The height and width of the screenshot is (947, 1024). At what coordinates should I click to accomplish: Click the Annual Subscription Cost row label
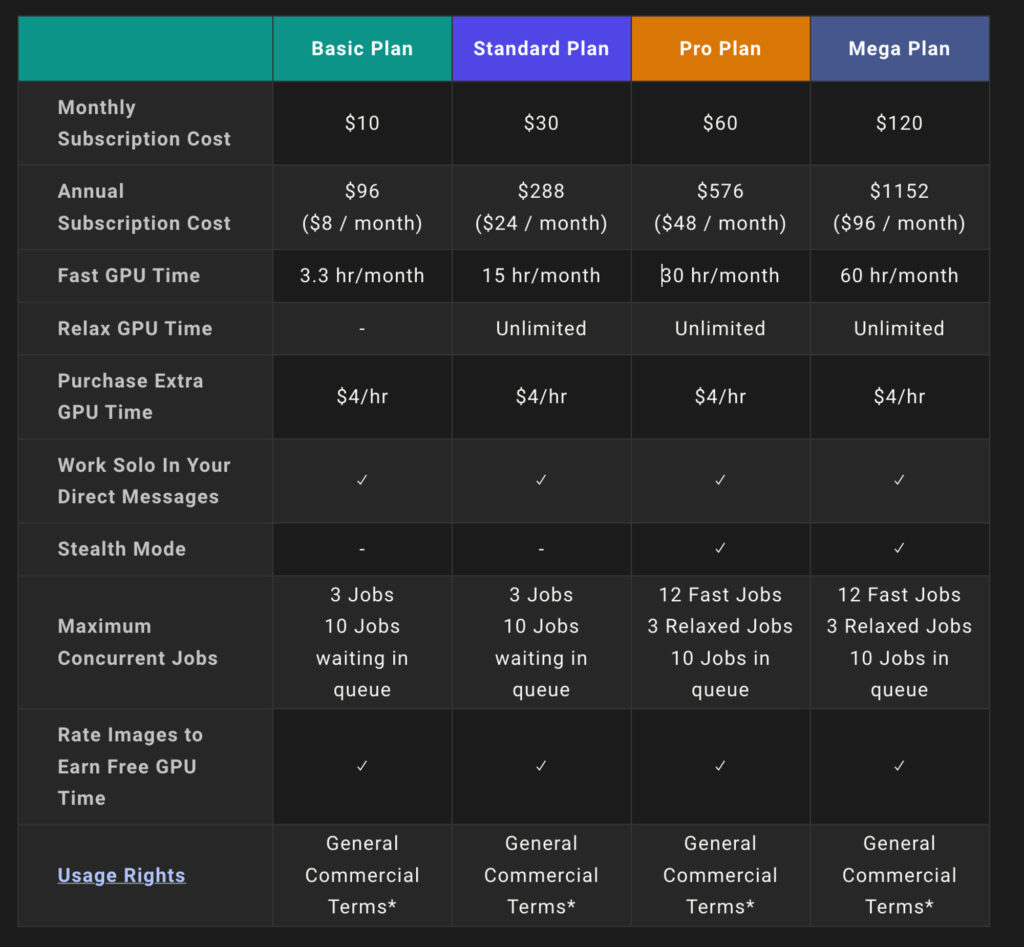click(144, 207)
